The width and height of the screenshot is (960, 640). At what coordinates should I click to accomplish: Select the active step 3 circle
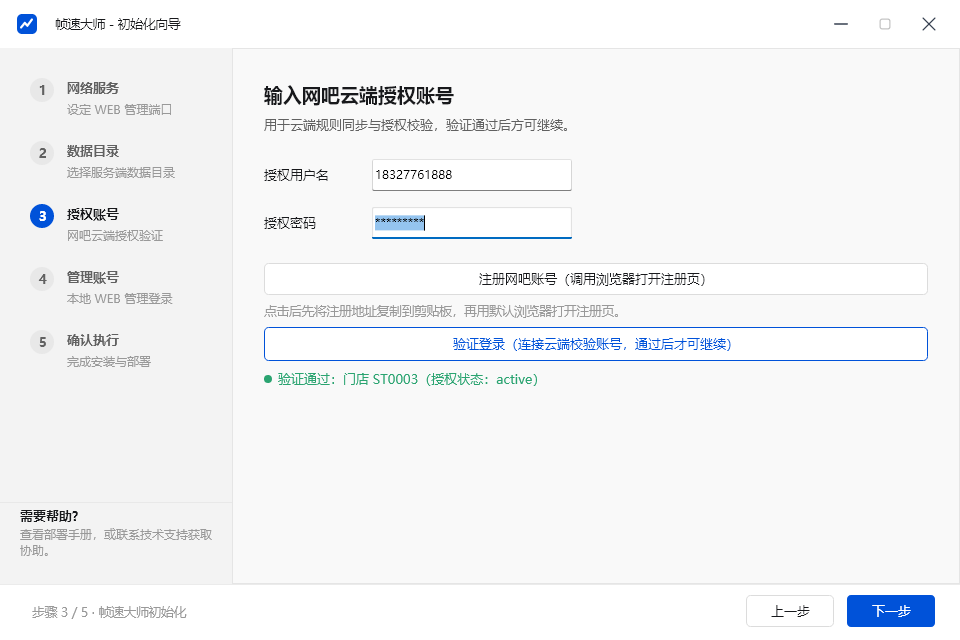coord(42,216)
